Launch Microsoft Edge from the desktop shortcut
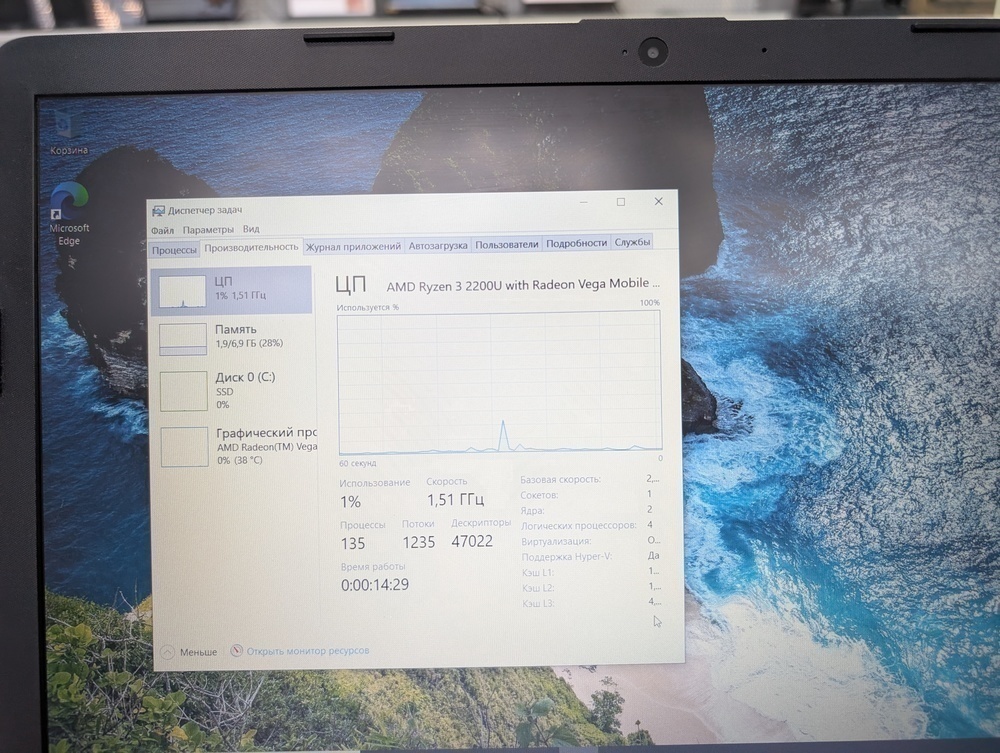 click(x=69, y=214)
